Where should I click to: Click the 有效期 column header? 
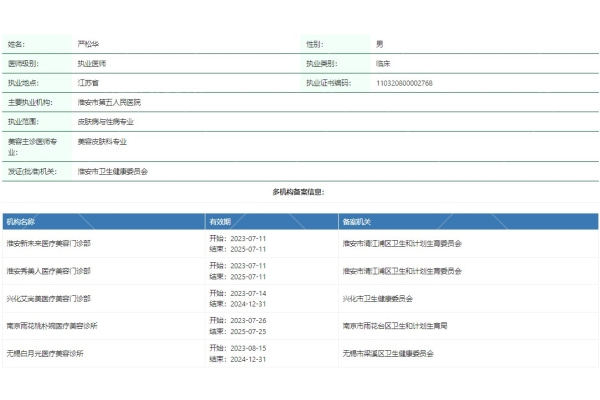[220, 222]
